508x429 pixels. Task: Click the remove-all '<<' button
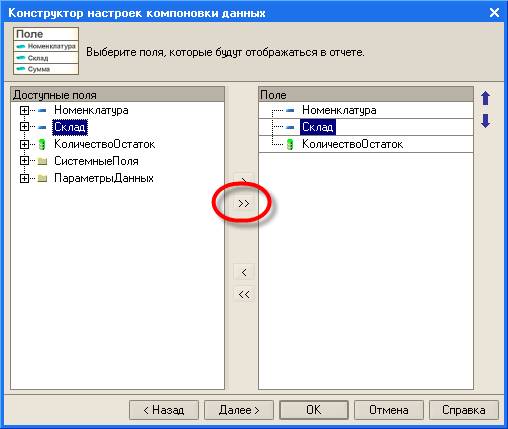244,294
